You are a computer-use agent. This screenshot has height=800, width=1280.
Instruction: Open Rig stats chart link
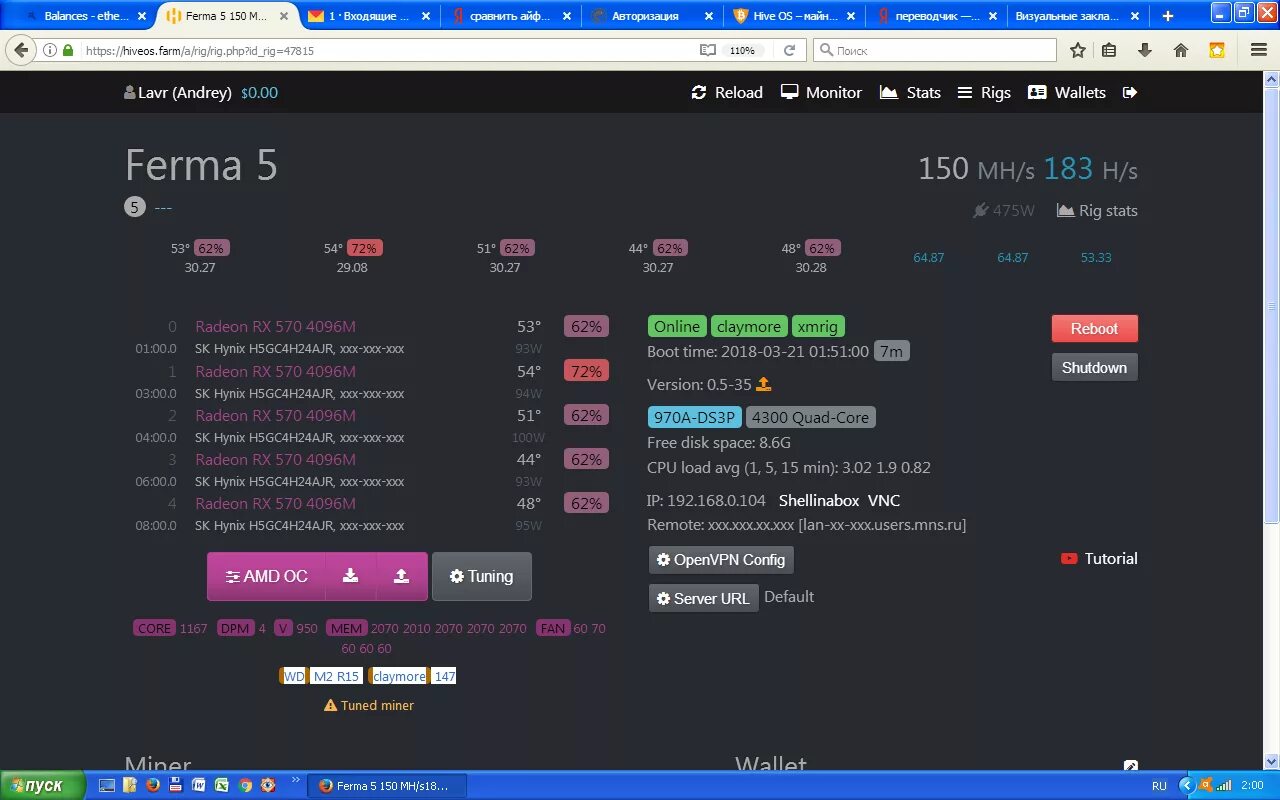tap(1097, 210)
